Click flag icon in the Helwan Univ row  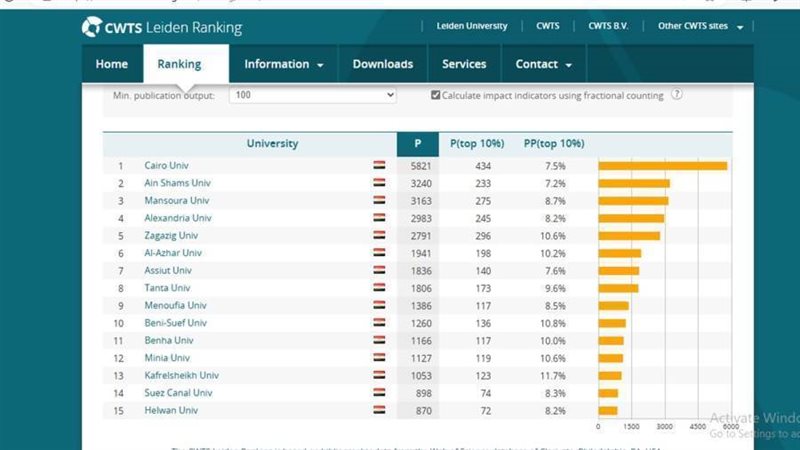tap(380, 411)
